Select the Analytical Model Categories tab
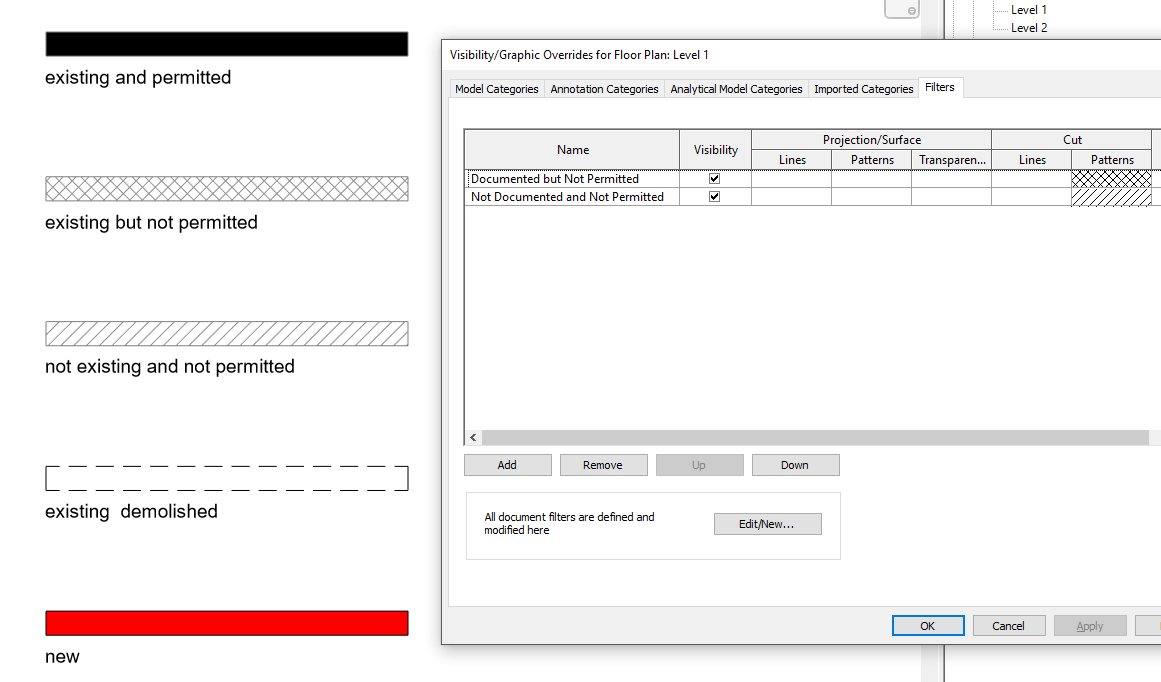This screenshot has height=682, width=1161. click(x=736, y=88)
